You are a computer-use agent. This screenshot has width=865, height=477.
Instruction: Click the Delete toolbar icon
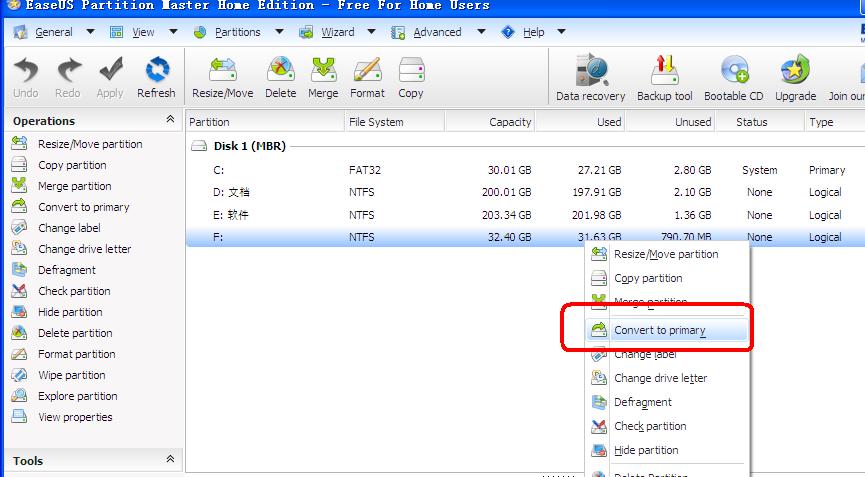281,71
